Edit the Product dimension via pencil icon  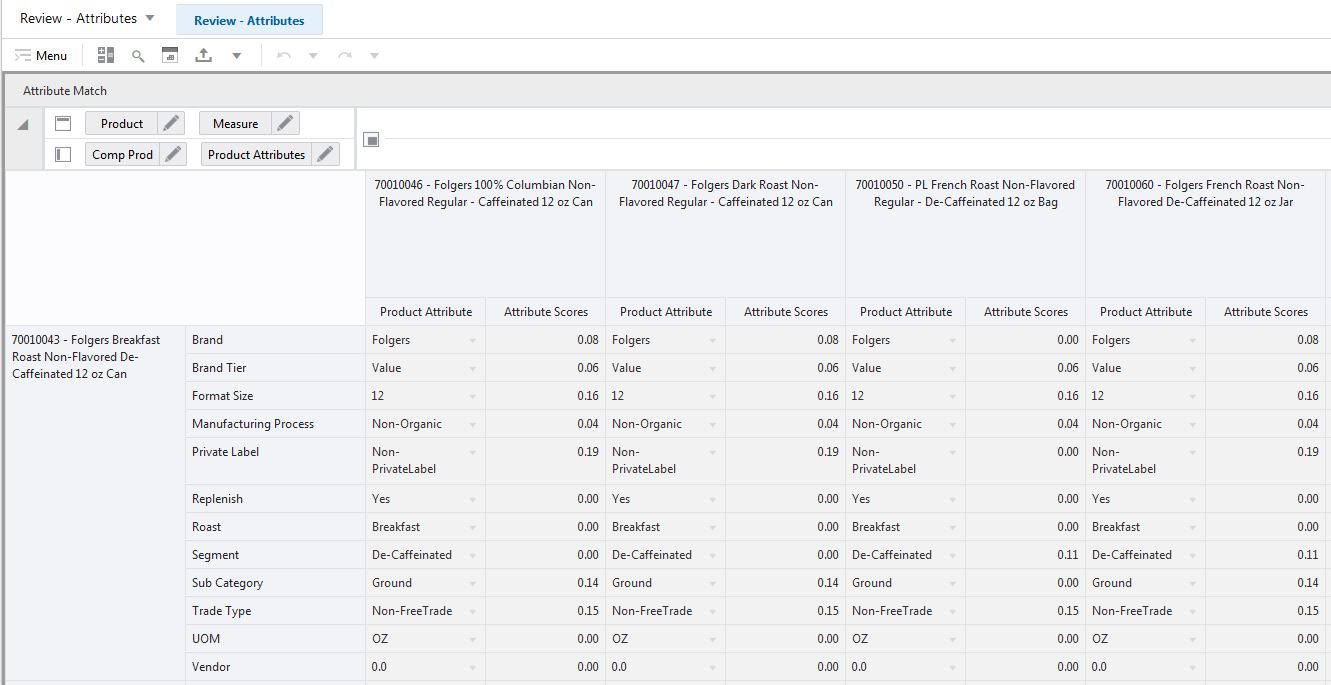[x=172, y=124]
